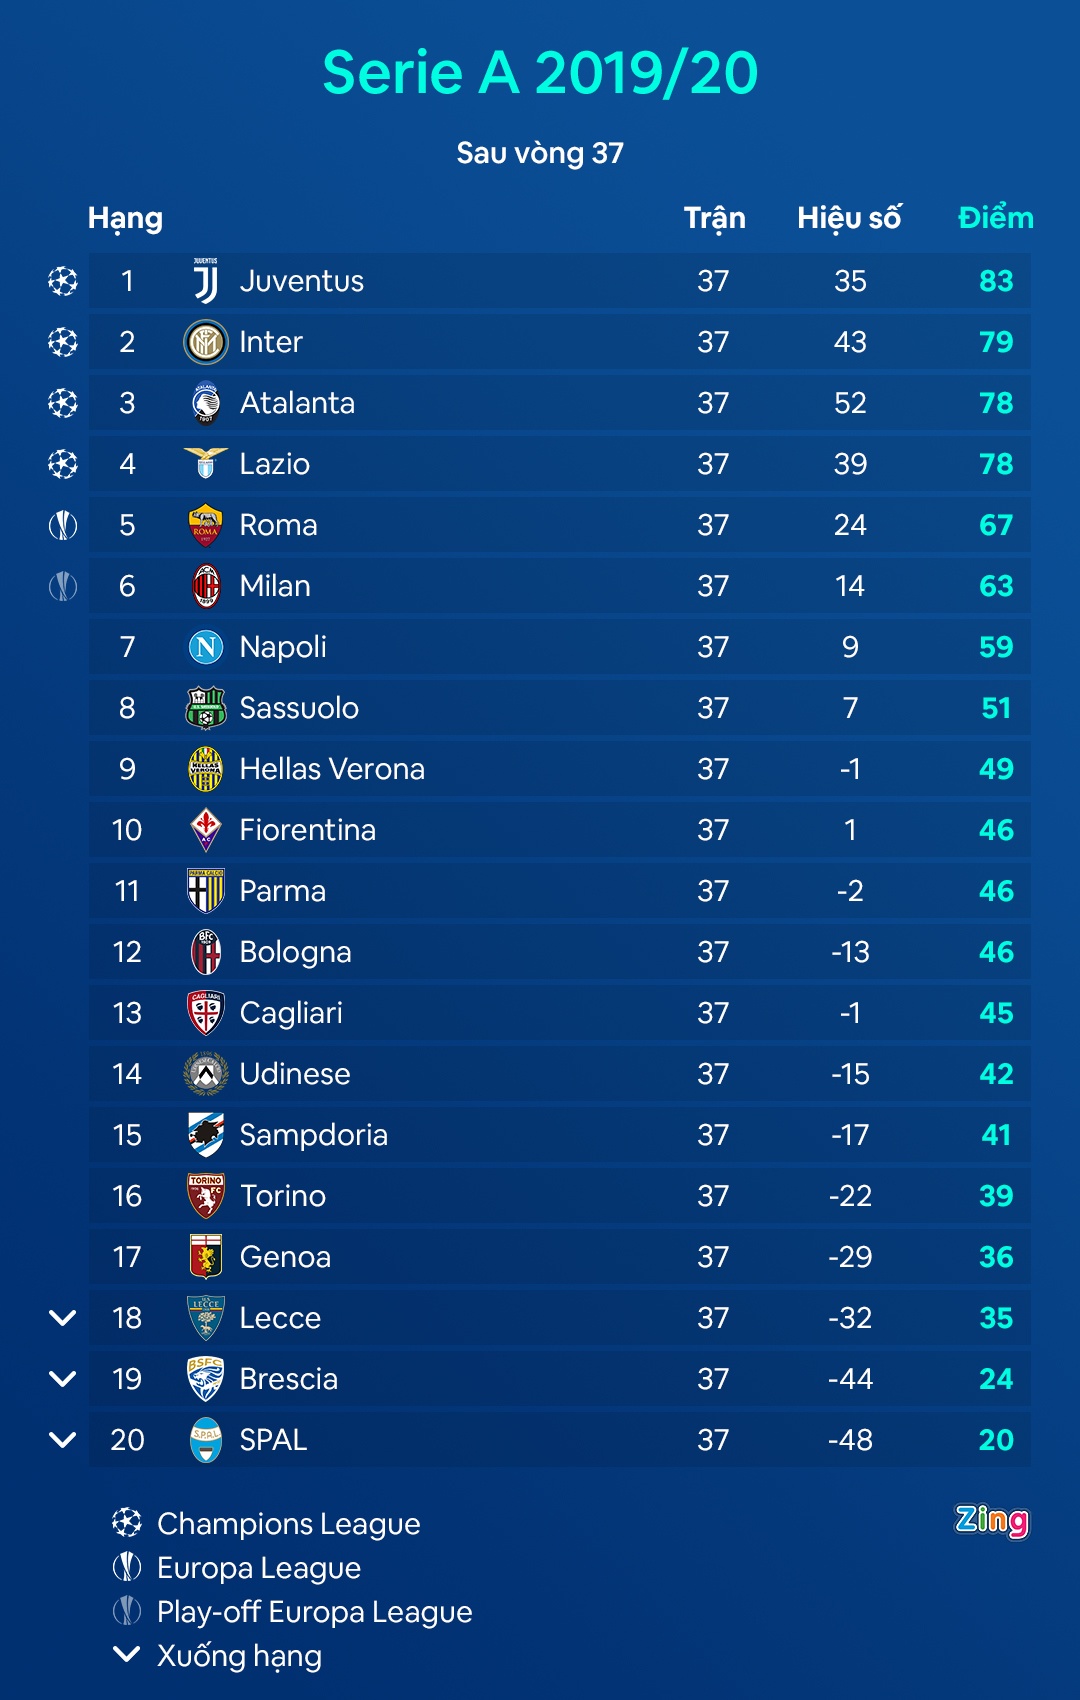This screenshot has height=1700, width=1080.
Task: Click the relegation chevron beside SPAL
Action: (63, 1440)
